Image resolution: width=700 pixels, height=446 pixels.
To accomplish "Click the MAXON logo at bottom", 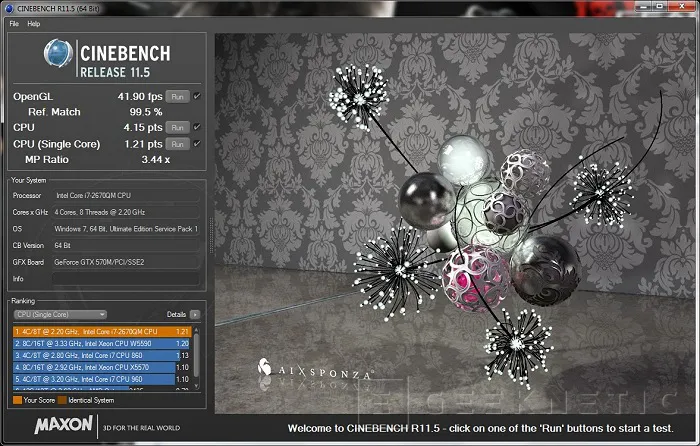I will pos(63,425).
